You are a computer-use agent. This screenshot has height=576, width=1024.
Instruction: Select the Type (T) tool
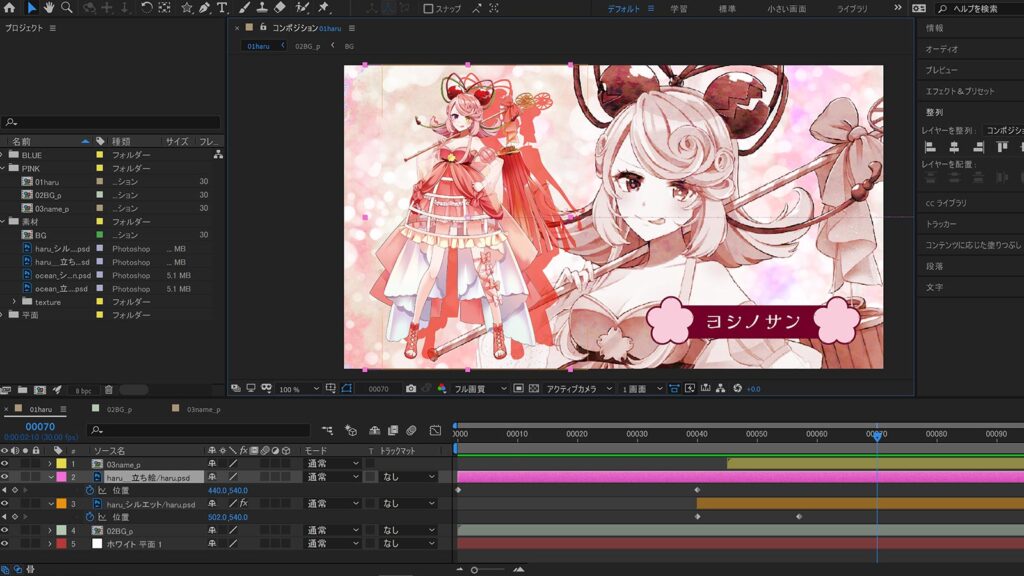pyautogui.click(x=222, y=8)
